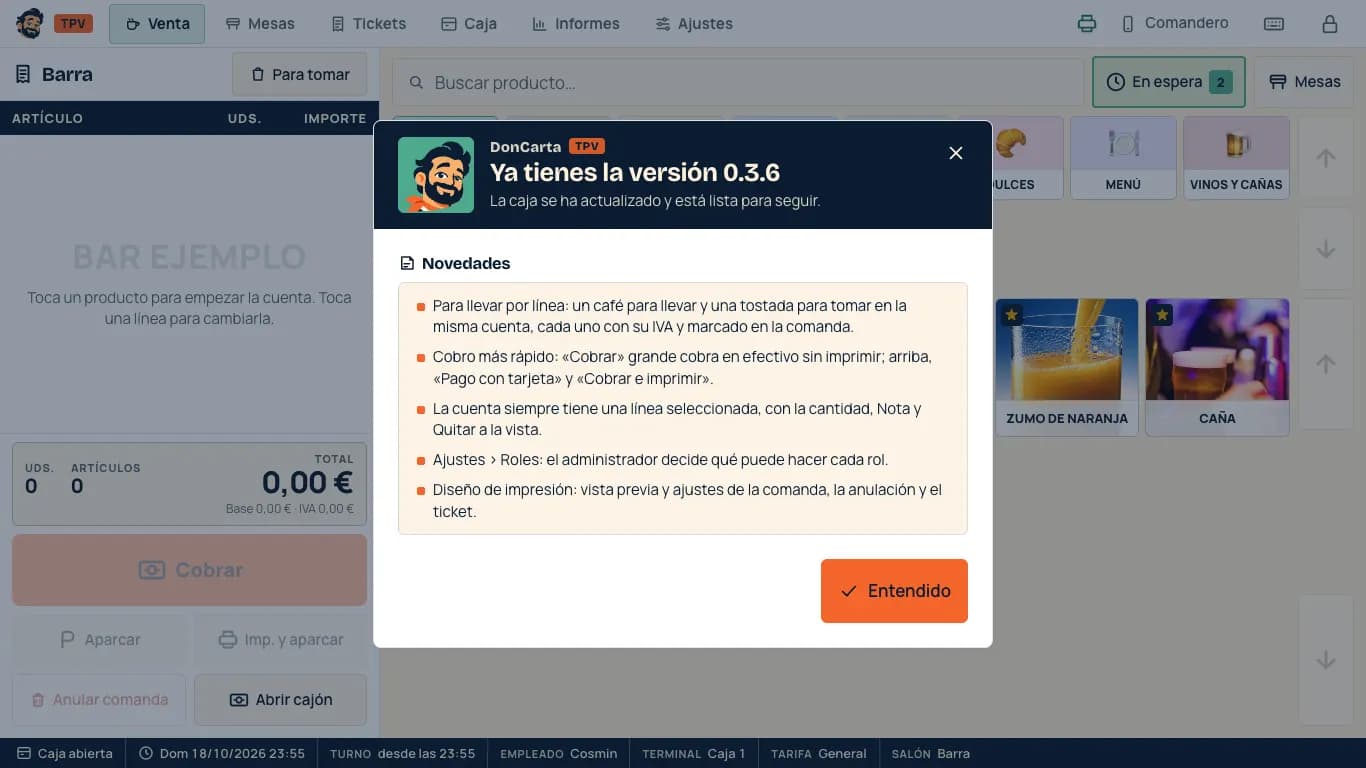
Task: Click the Aparcar button
Action: (99, 640)
